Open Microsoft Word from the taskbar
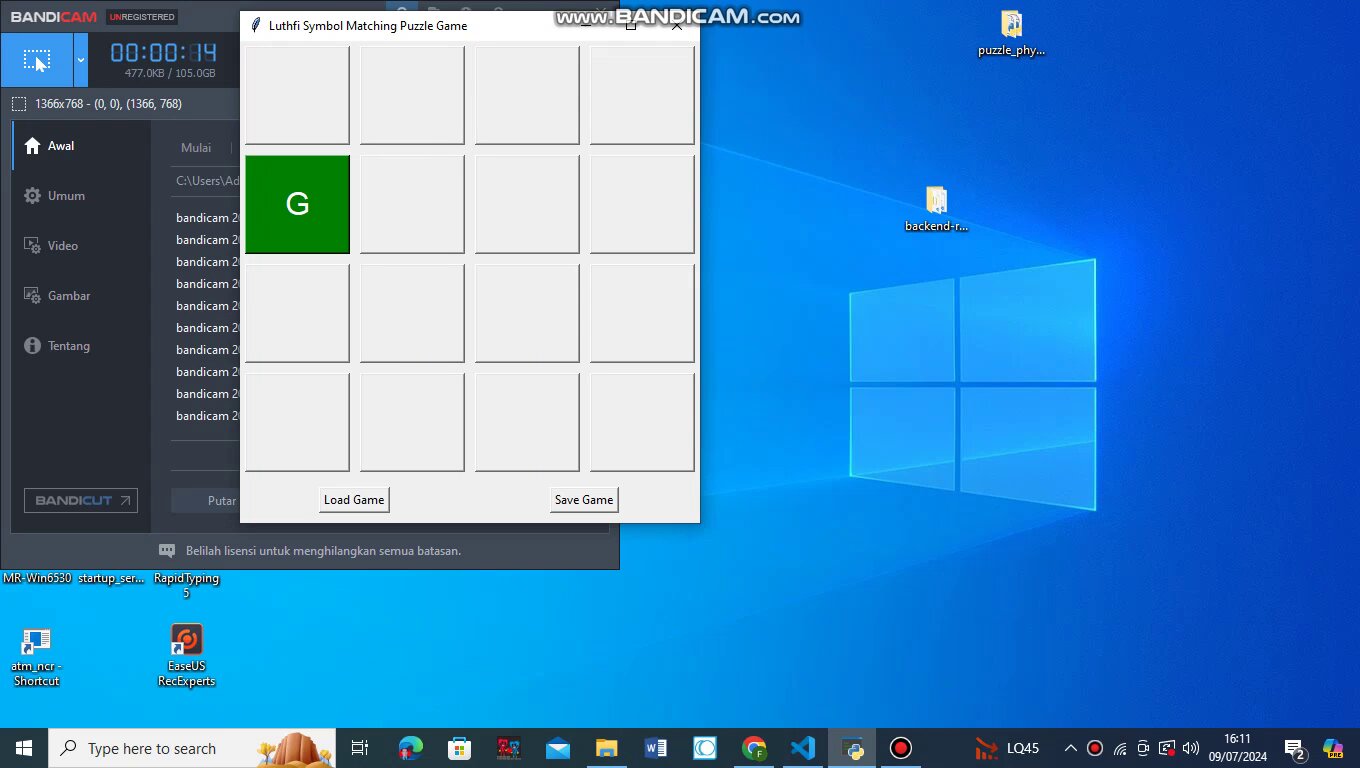Viewport: 1360px width, 768px height. (656, 748)
